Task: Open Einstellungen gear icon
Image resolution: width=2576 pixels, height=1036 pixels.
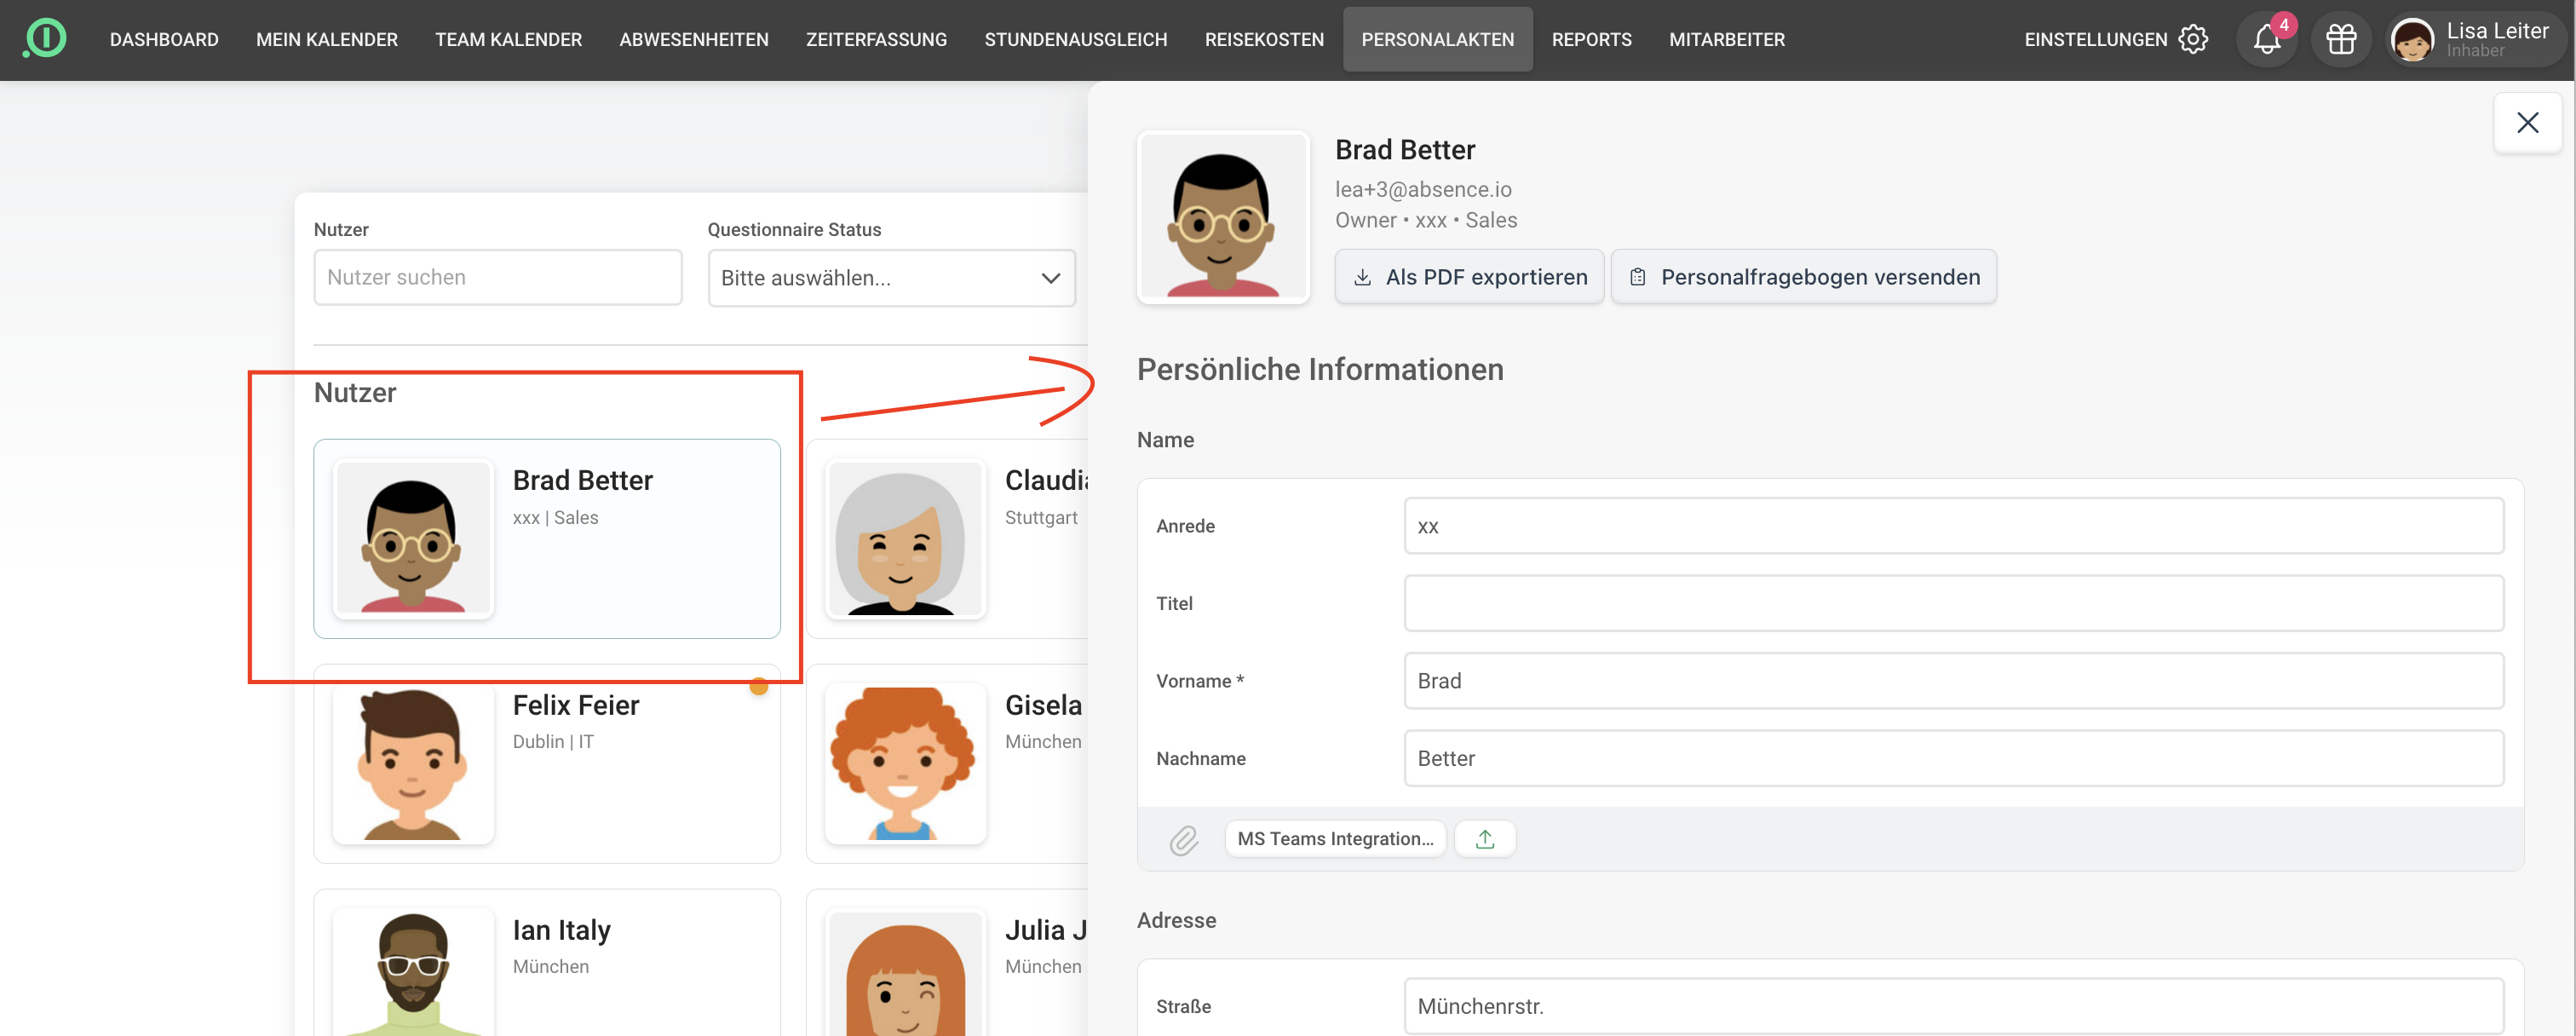Action: tap(2193, 40)
